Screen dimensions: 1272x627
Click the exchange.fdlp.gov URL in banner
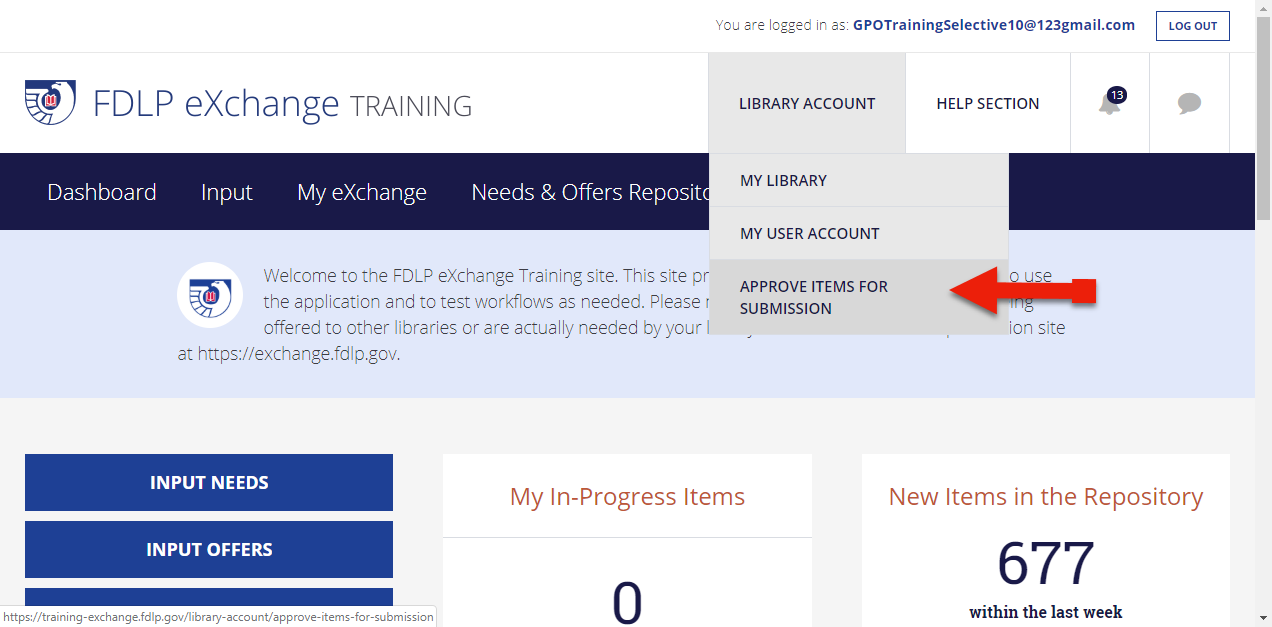tap(297, 353)
